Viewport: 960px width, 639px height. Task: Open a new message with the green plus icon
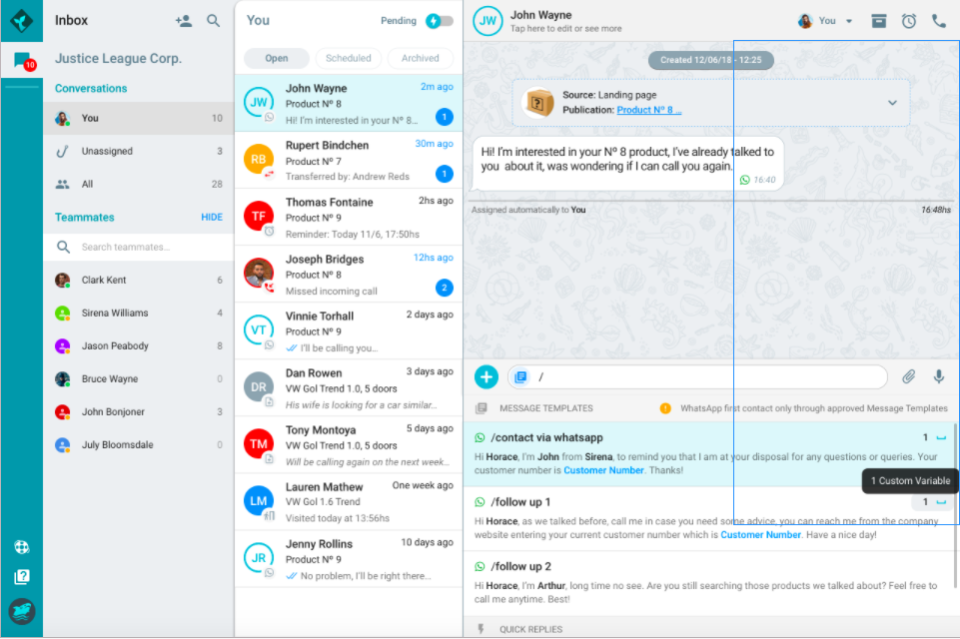(x=487, y=377)
